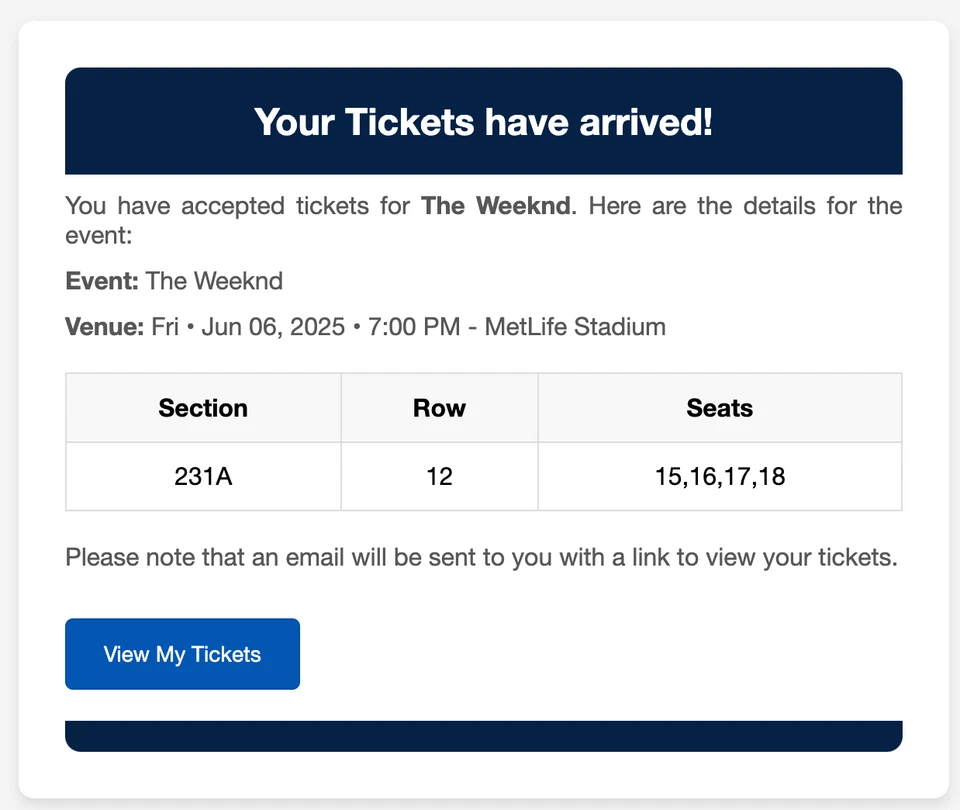This screenshot has height=810, width=960.
Task: Click the Your Tickets have arrived header banner
Action: click(483, 121)
